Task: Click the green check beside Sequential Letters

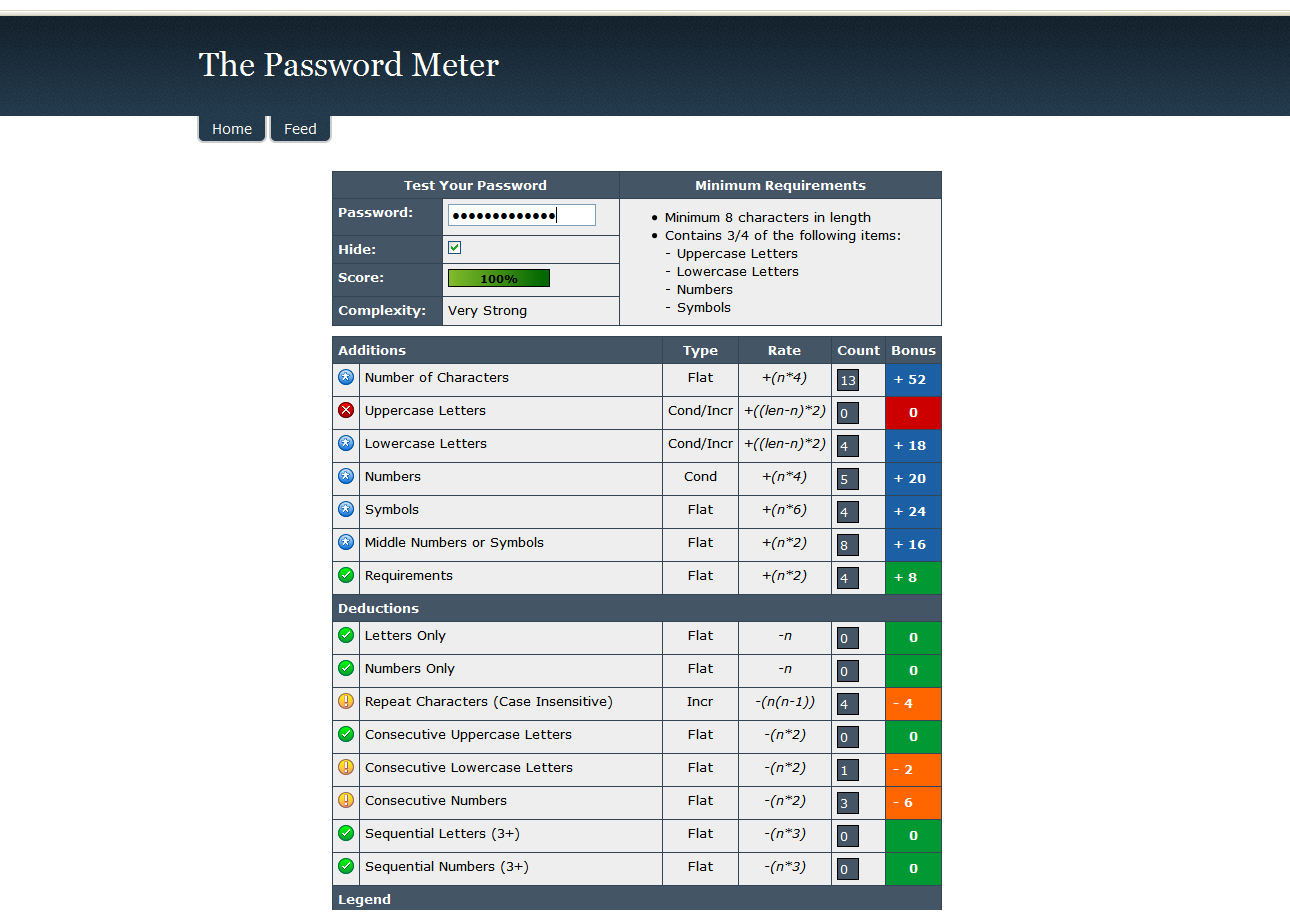Action: tap(346, 833)
